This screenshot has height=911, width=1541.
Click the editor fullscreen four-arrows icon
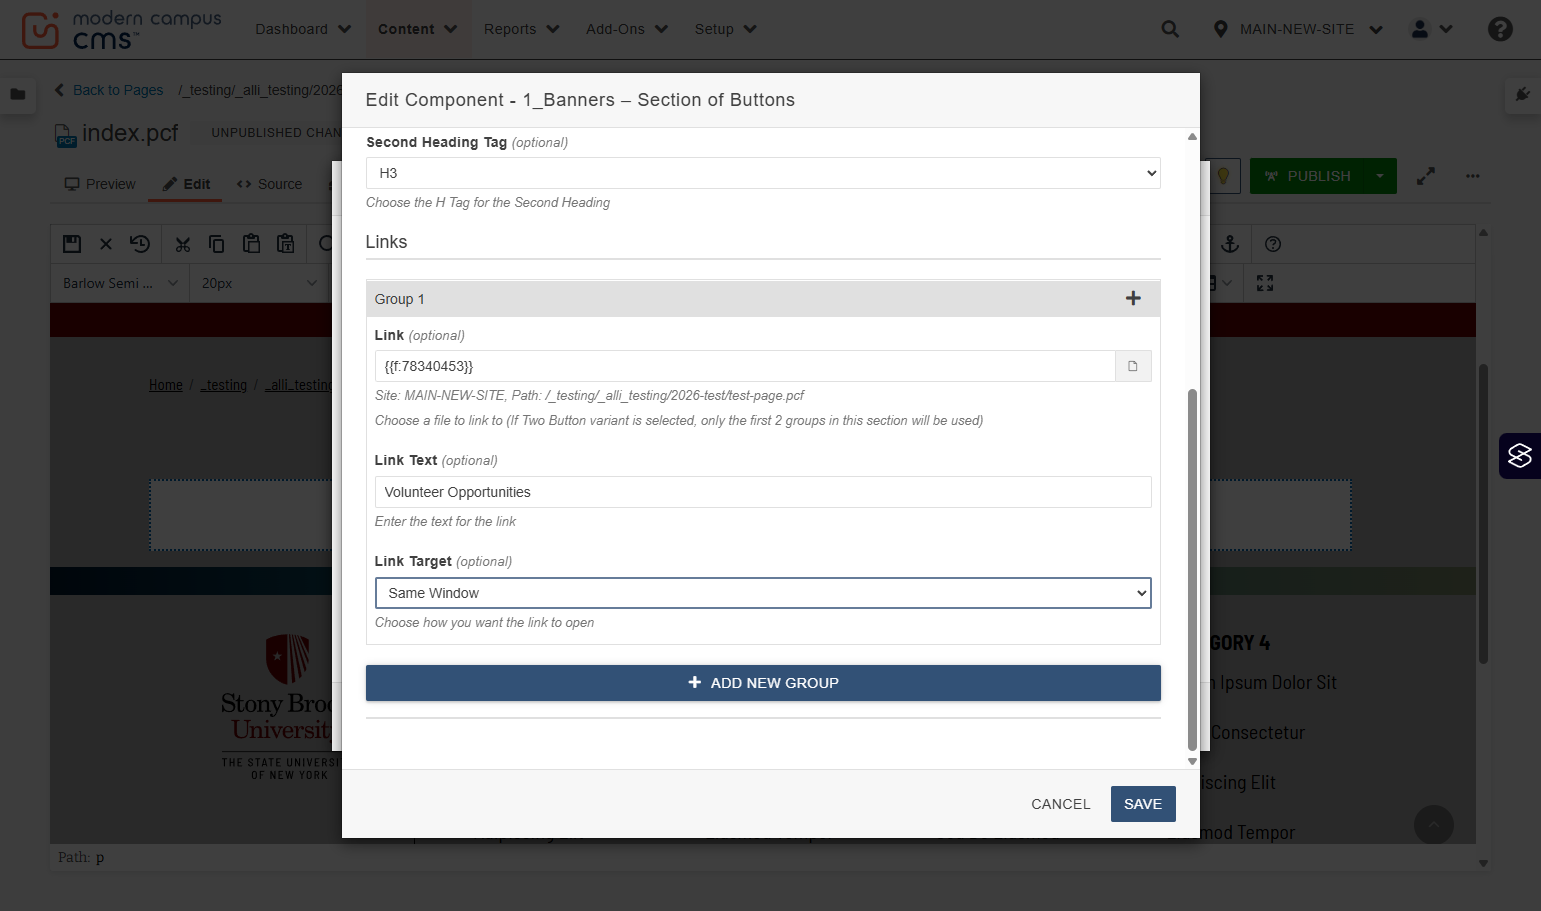tap(1265, 283)
